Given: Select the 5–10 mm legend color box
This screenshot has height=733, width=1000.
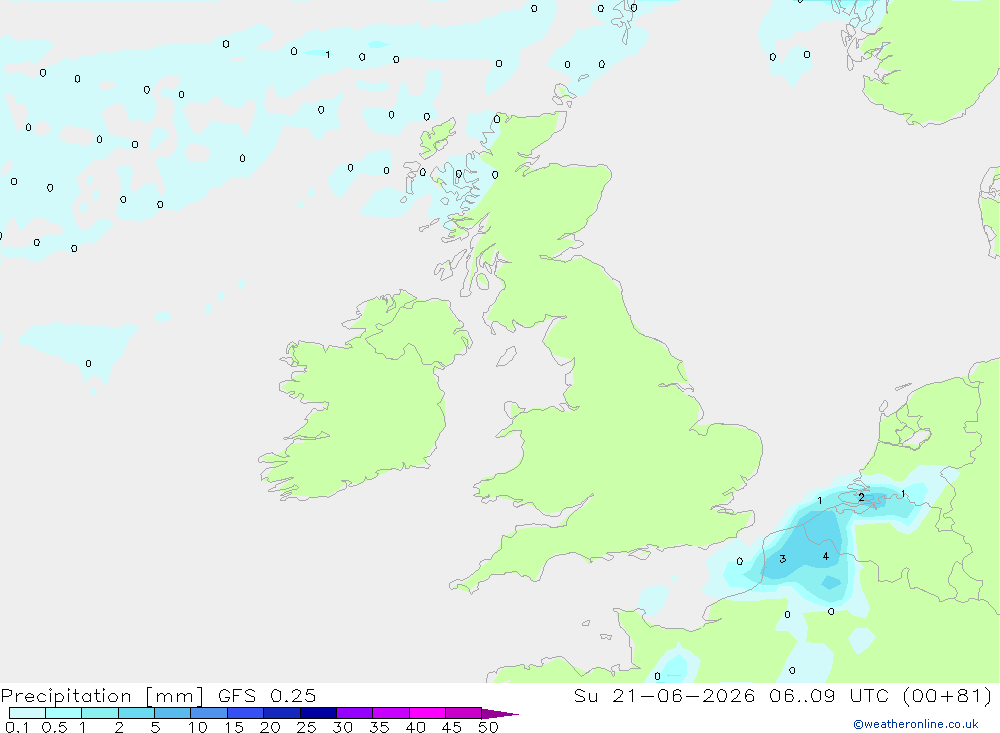Looking at the screenshot, I should point(173,713).
